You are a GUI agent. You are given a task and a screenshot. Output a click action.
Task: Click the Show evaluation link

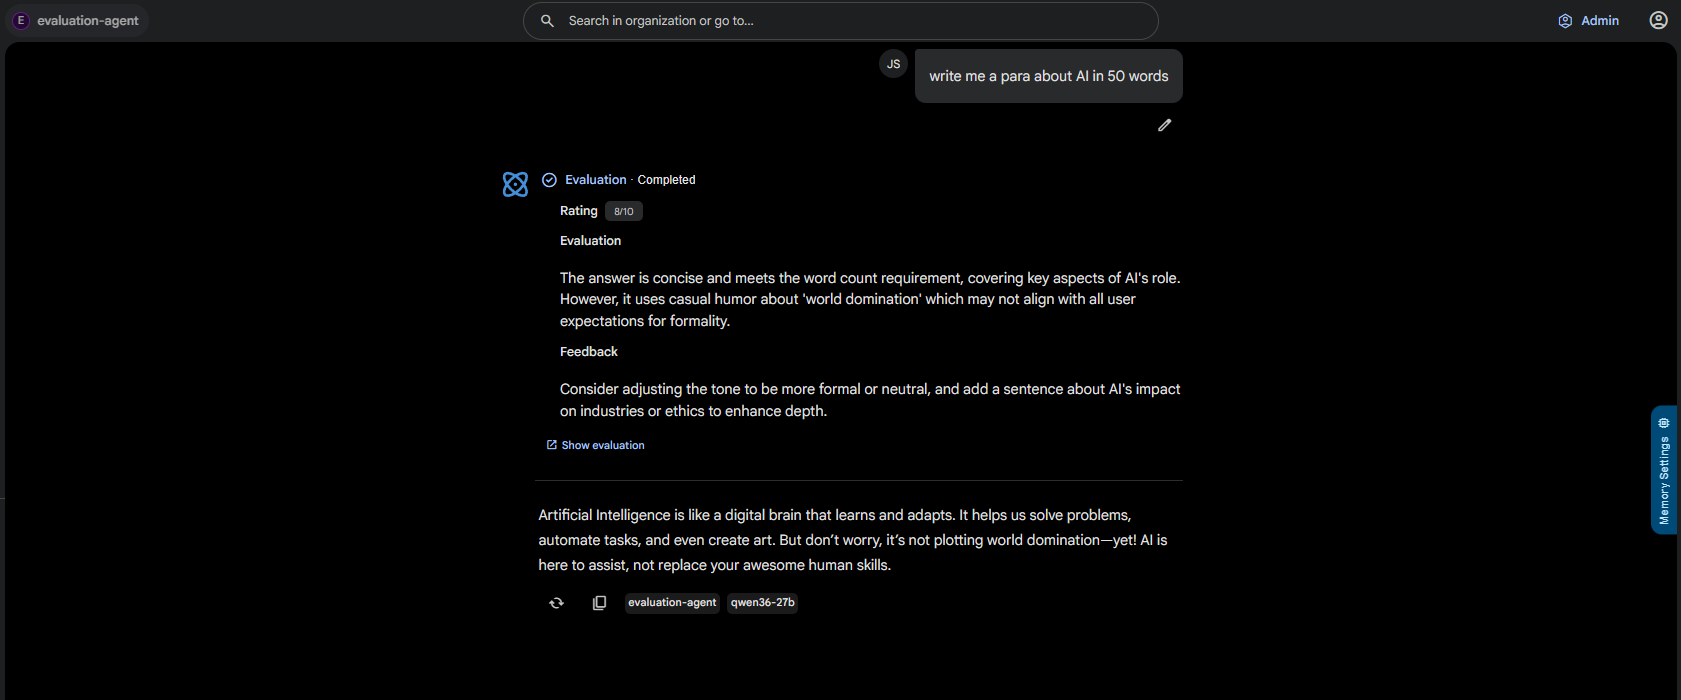(595, 445)
